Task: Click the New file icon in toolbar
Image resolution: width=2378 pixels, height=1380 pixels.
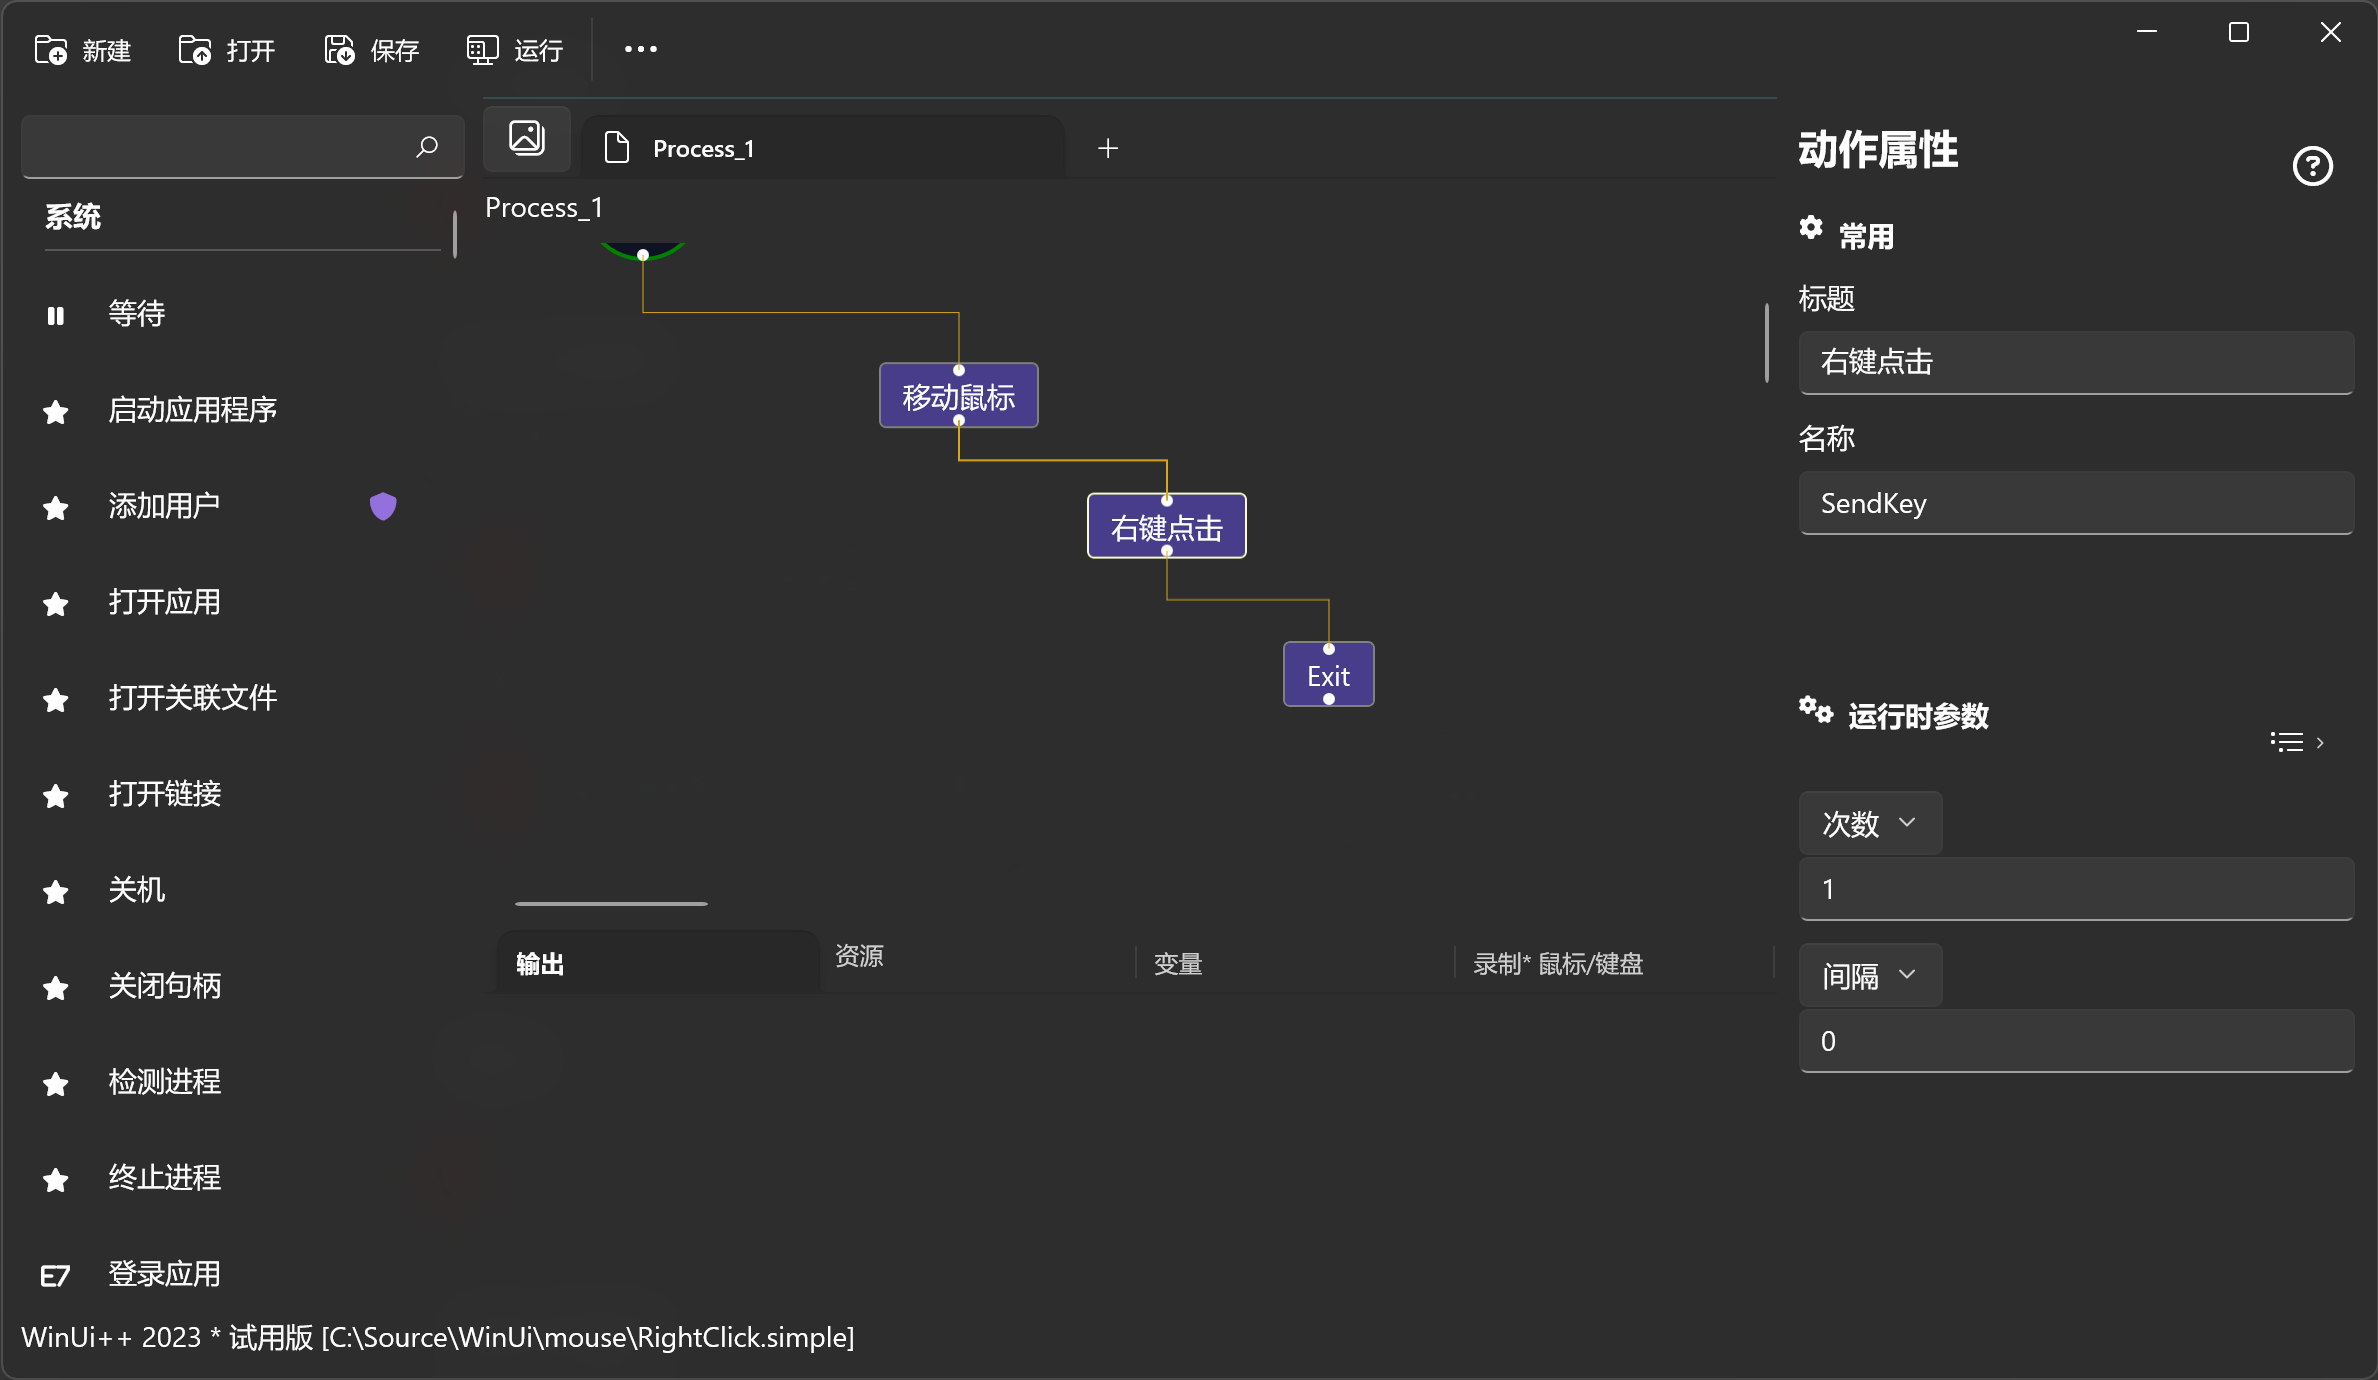Action: tap(51, 50)
